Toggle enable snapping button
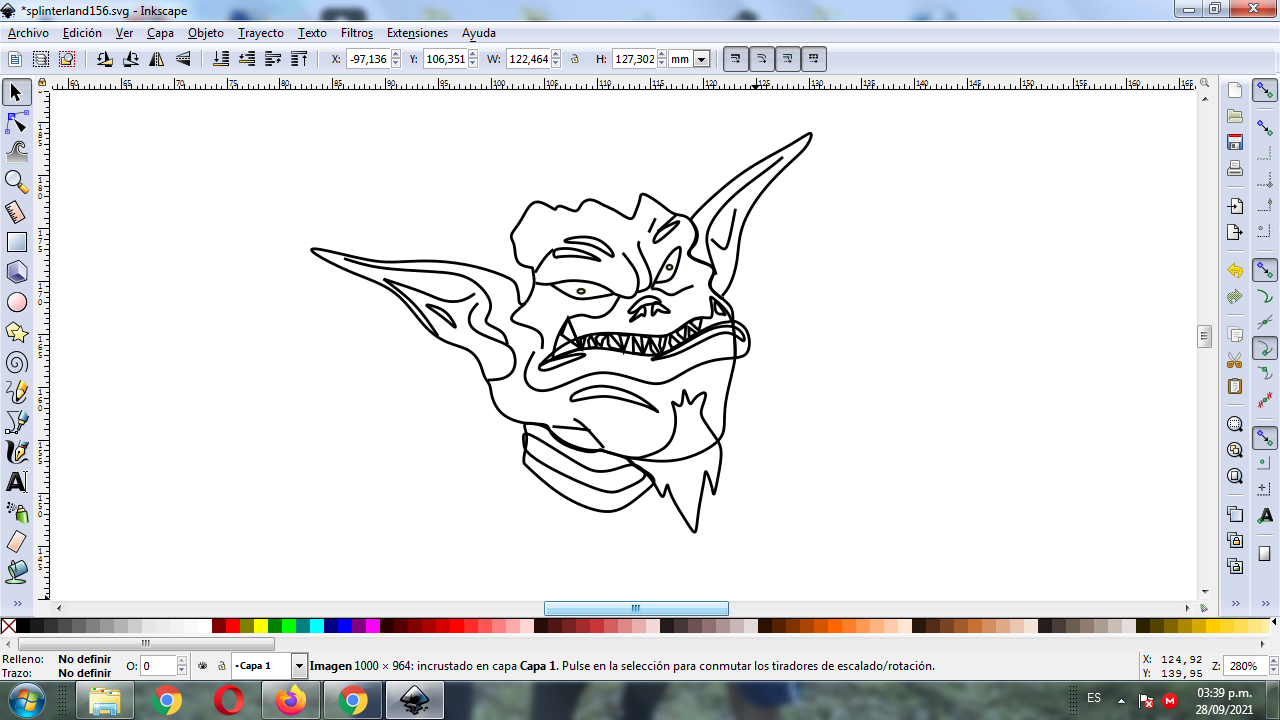1280x720 pixels. point(1265,91)
